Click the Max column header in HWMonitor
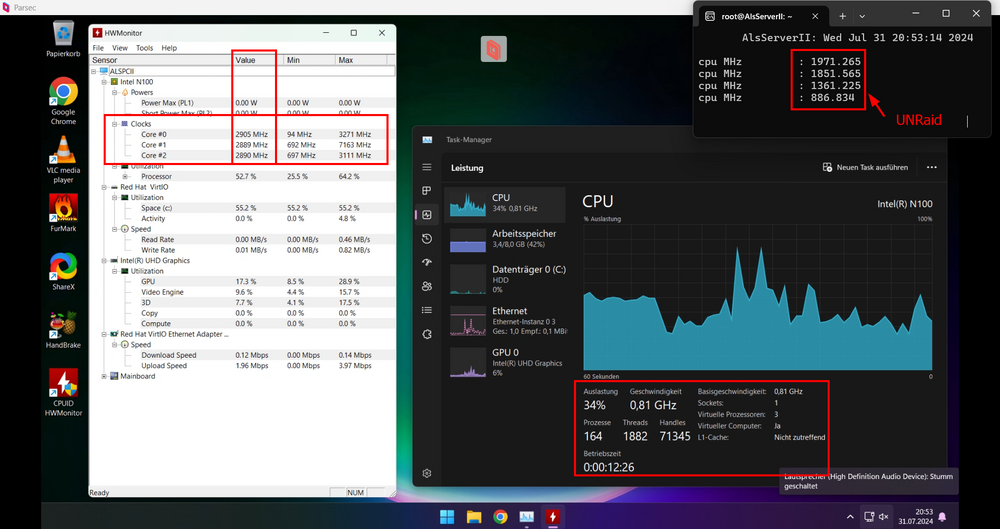 [361, 60]
